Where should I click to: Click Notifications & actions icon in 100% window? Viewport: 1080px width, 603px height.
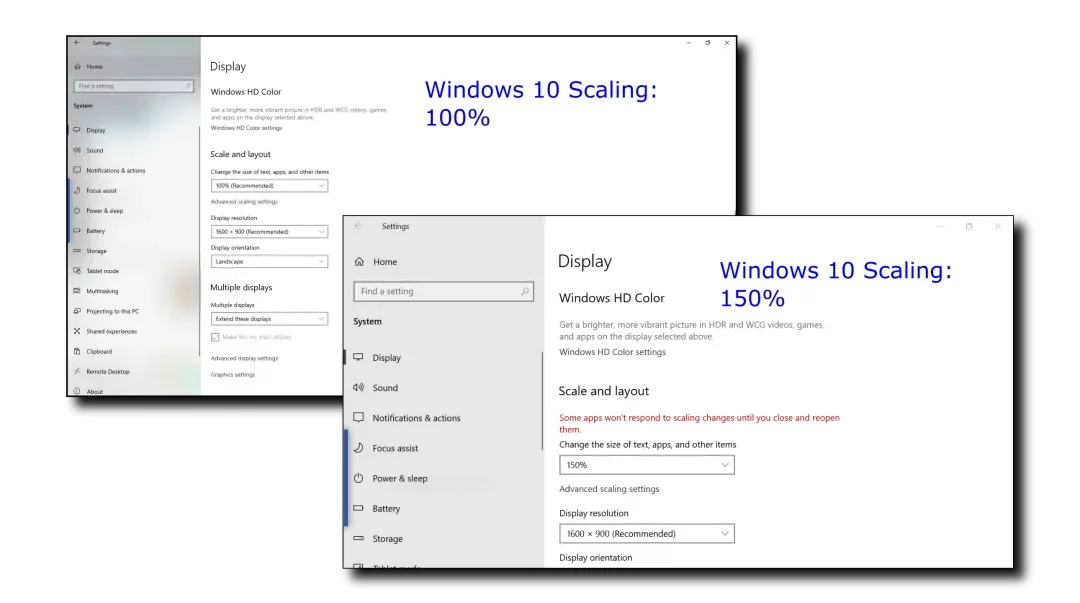click(77, 170)
